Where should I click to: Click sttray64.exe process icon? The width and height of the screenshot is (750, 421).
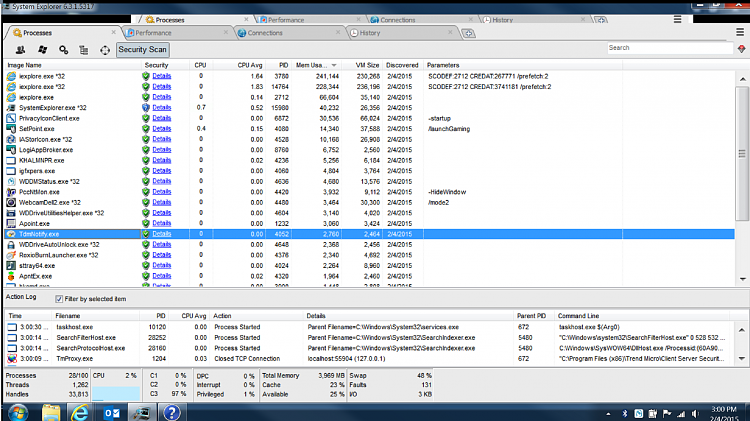click(x=11, y=266)
